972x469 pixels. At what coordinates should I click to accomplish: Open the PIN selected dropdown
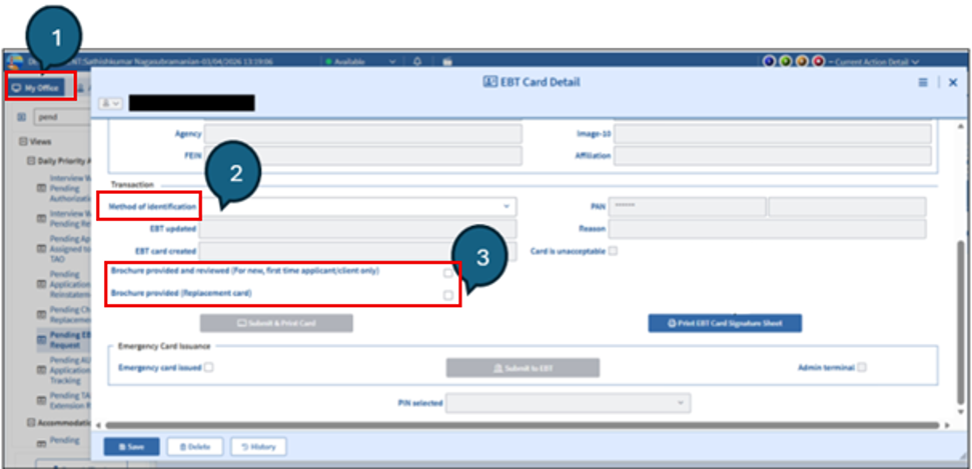click(568, 403)
